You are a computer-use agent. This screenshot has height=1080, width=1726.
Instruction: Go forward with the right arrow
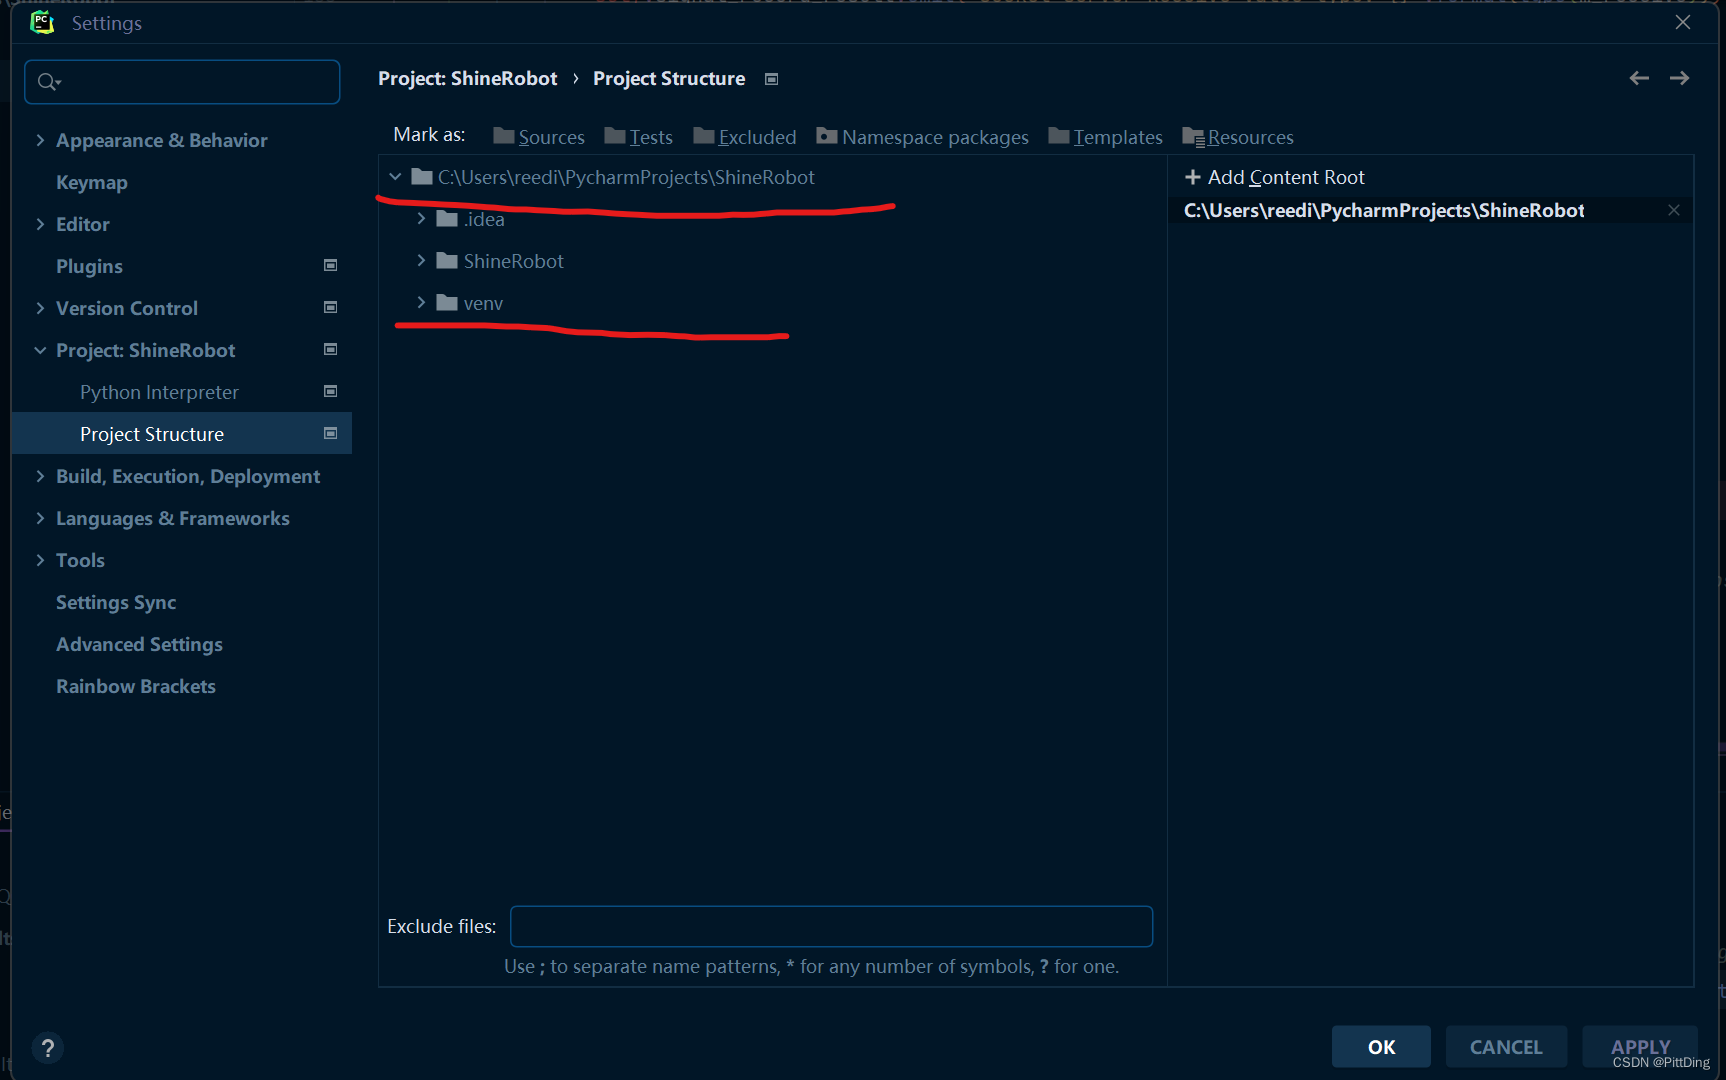pos(1680,78)
